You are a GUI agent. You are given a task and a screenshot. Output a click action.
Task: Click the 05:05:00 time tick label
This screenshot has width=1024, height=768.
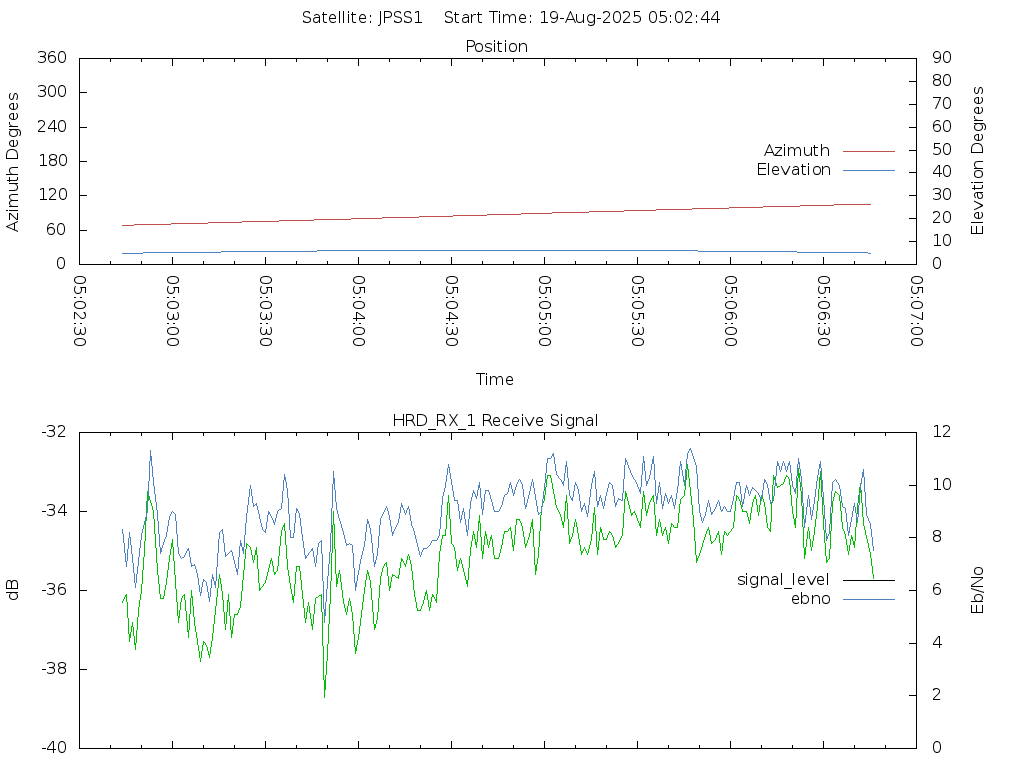click(x=545, y=311)
